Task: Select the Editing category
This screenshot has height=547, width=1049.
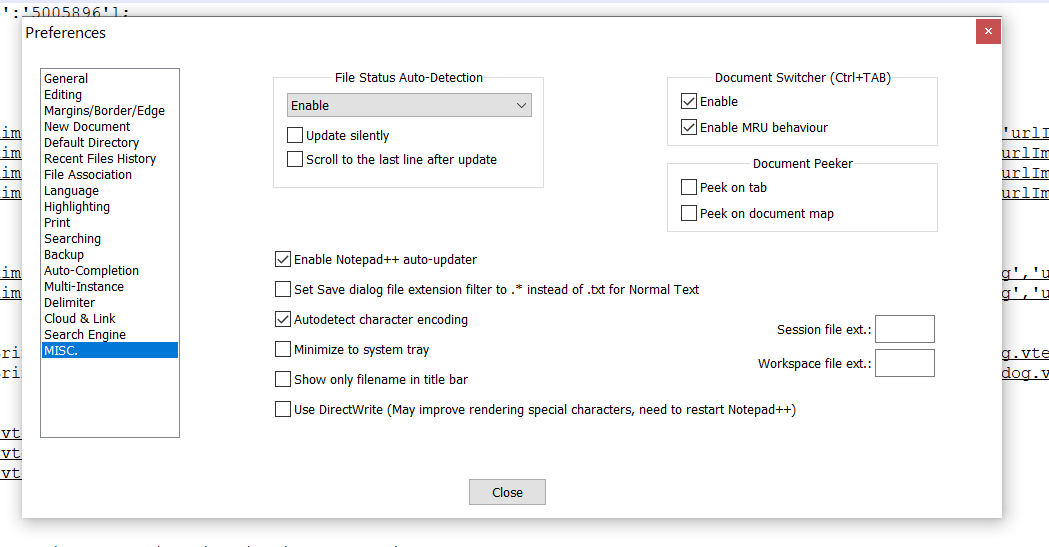Action: click(110, 94)
